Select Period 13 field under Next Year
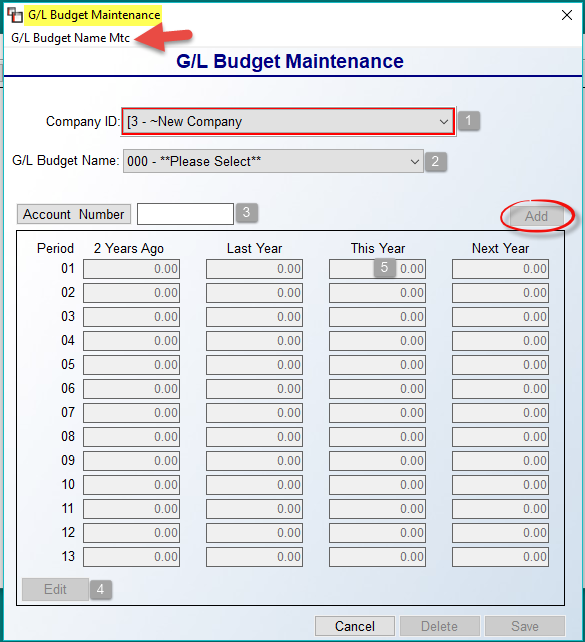 tap(500, 557)
